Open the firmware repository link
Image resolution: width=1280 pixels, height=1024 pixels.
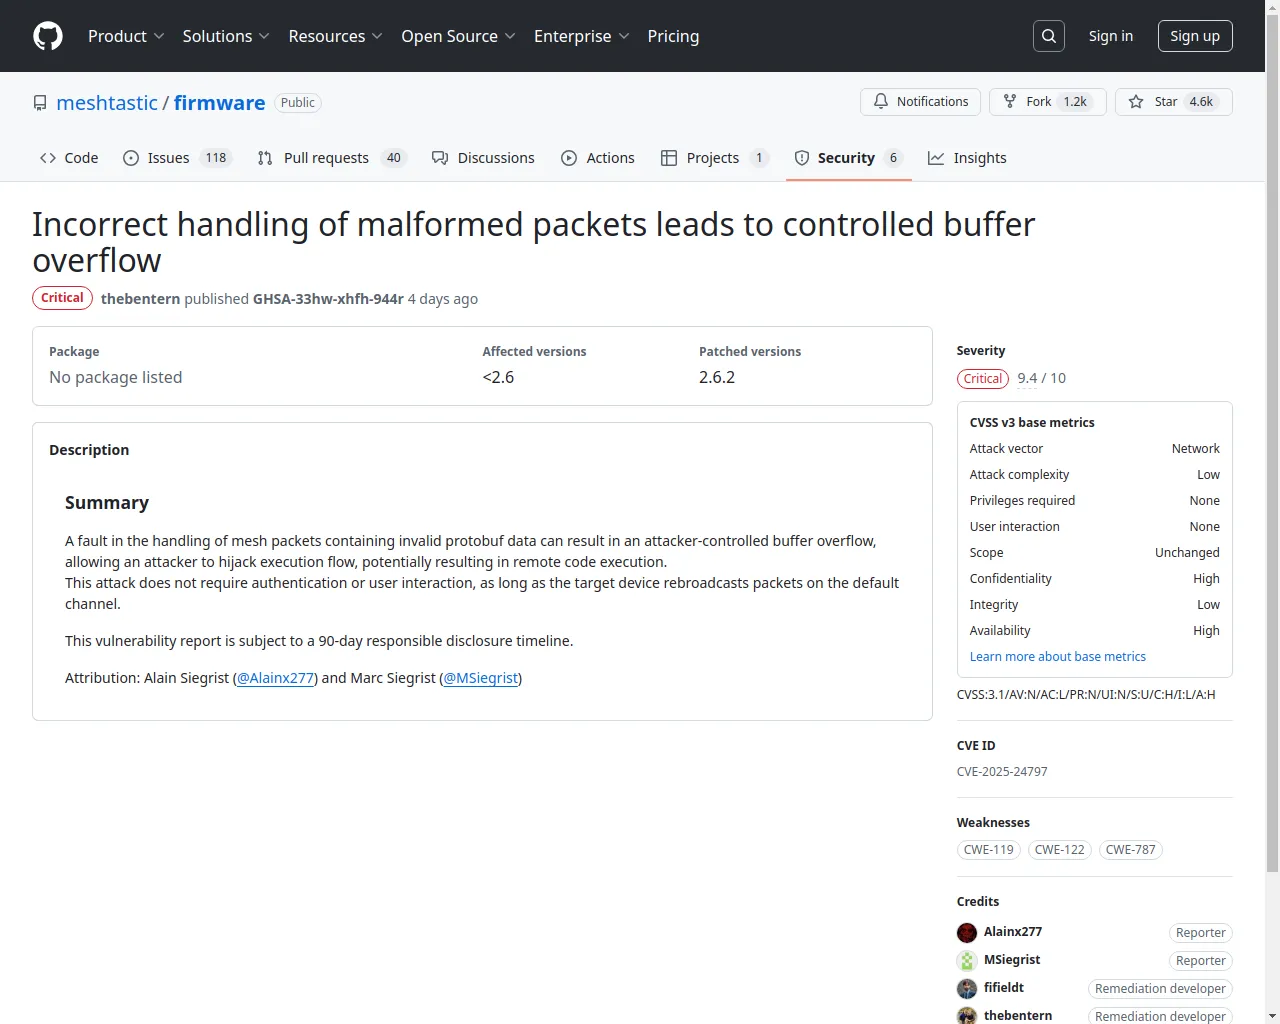(220, 103)
